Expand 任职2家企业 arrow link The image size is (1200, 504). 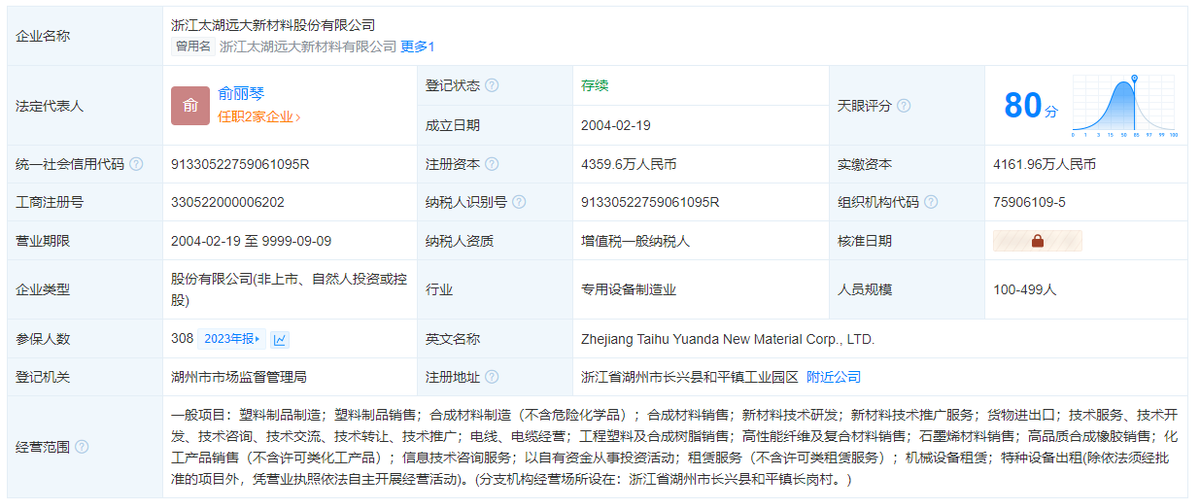point(259,117)
